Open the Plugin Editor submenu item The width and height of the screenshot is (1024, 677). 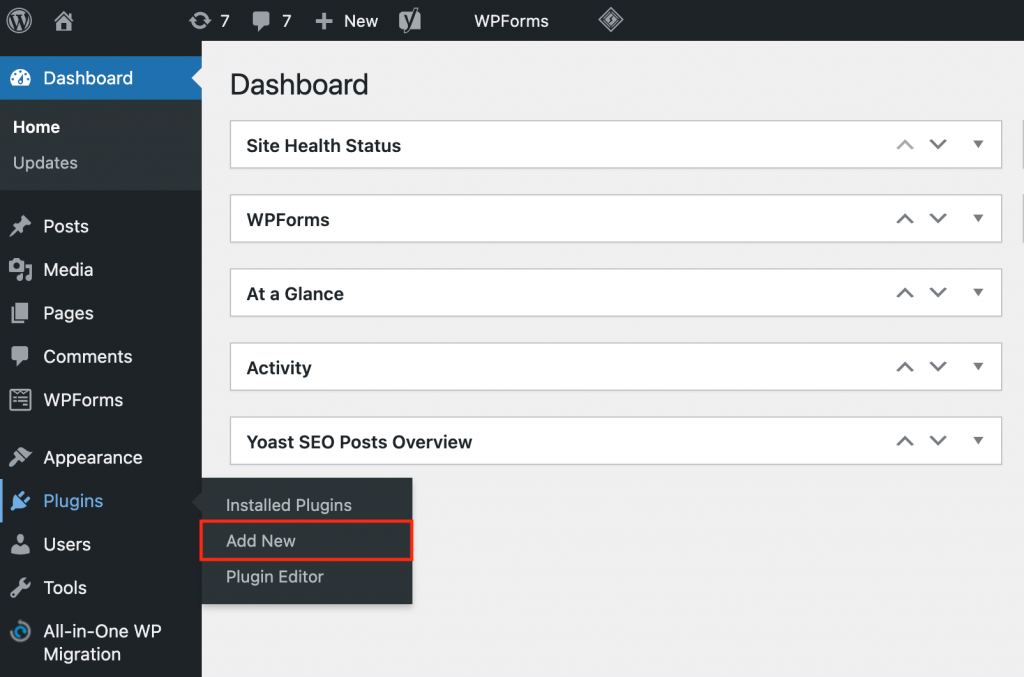tap(274, 577)
